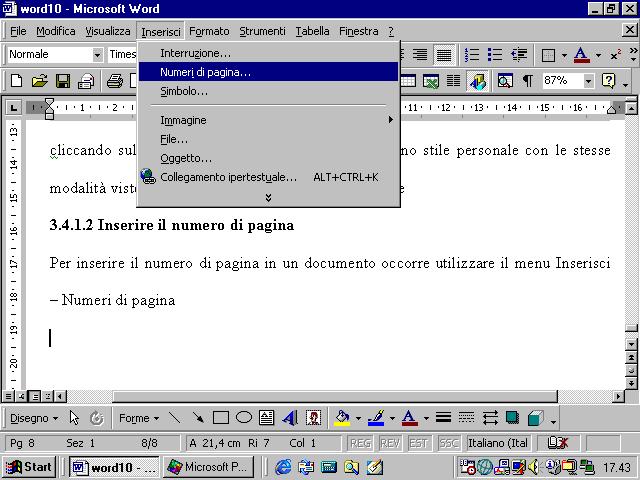Screen dimensions: 640x480
Task: Click the Borders button icon
Action: [548, 55]
